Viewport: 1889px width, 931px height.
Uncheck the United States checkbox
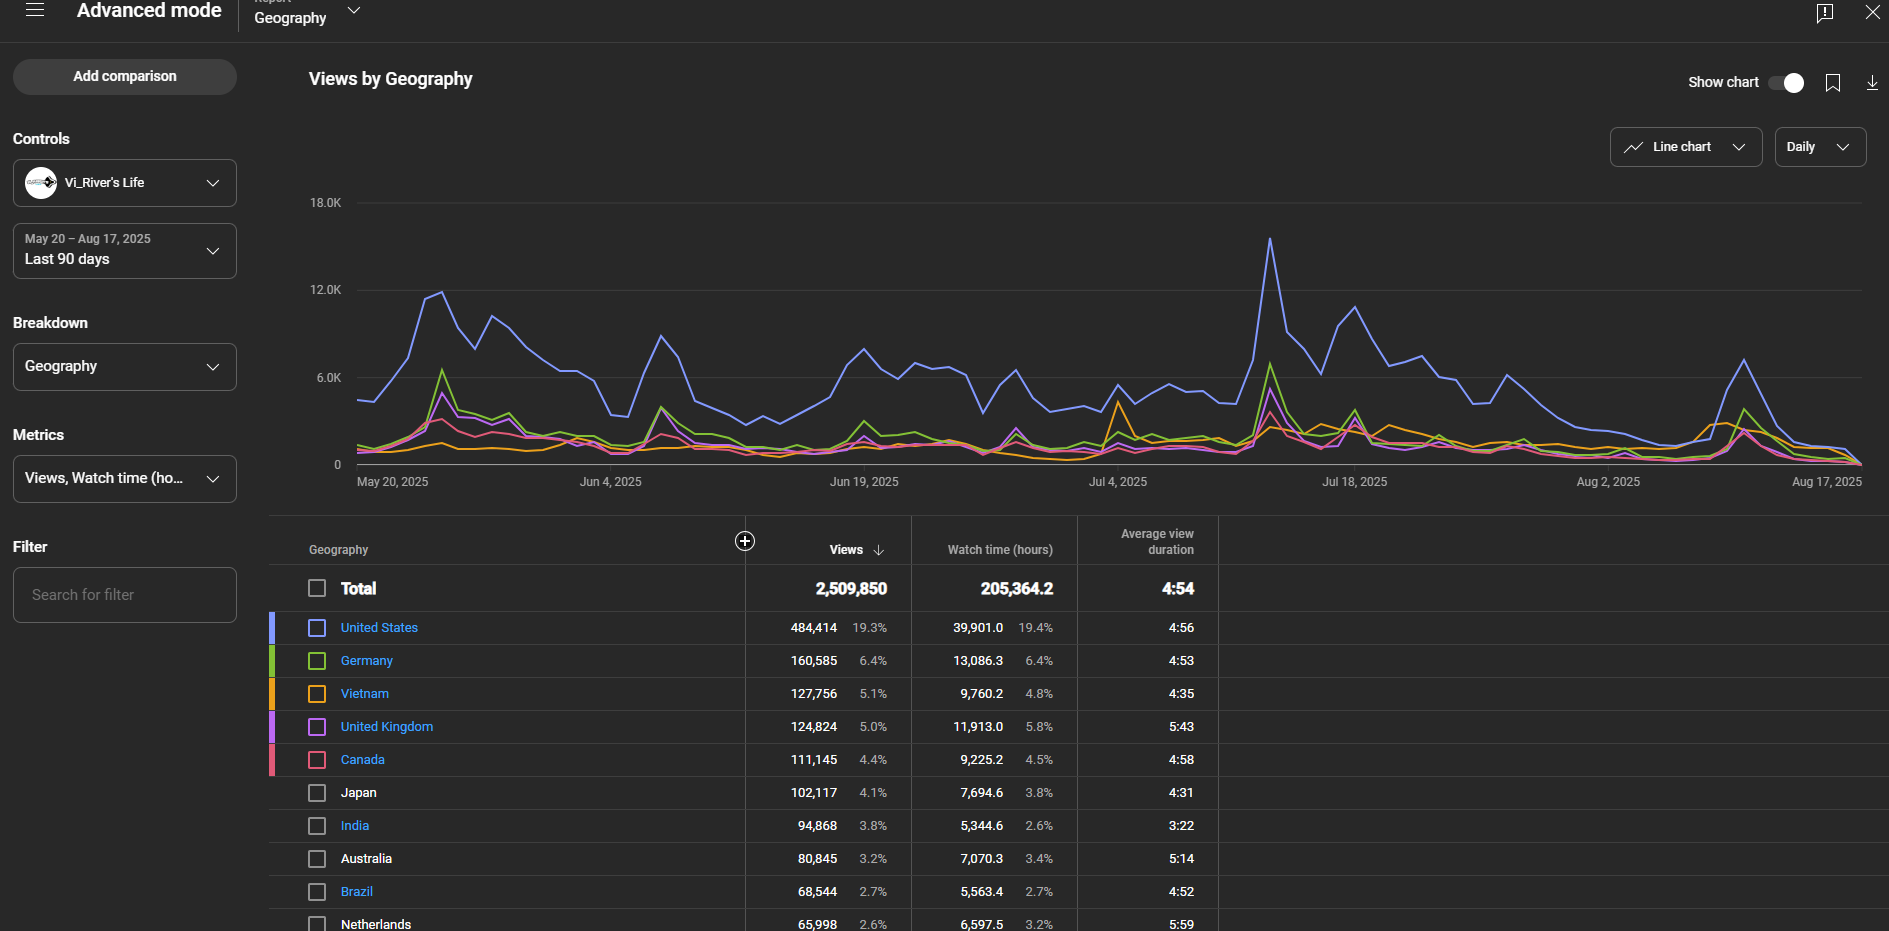(317, 628)
